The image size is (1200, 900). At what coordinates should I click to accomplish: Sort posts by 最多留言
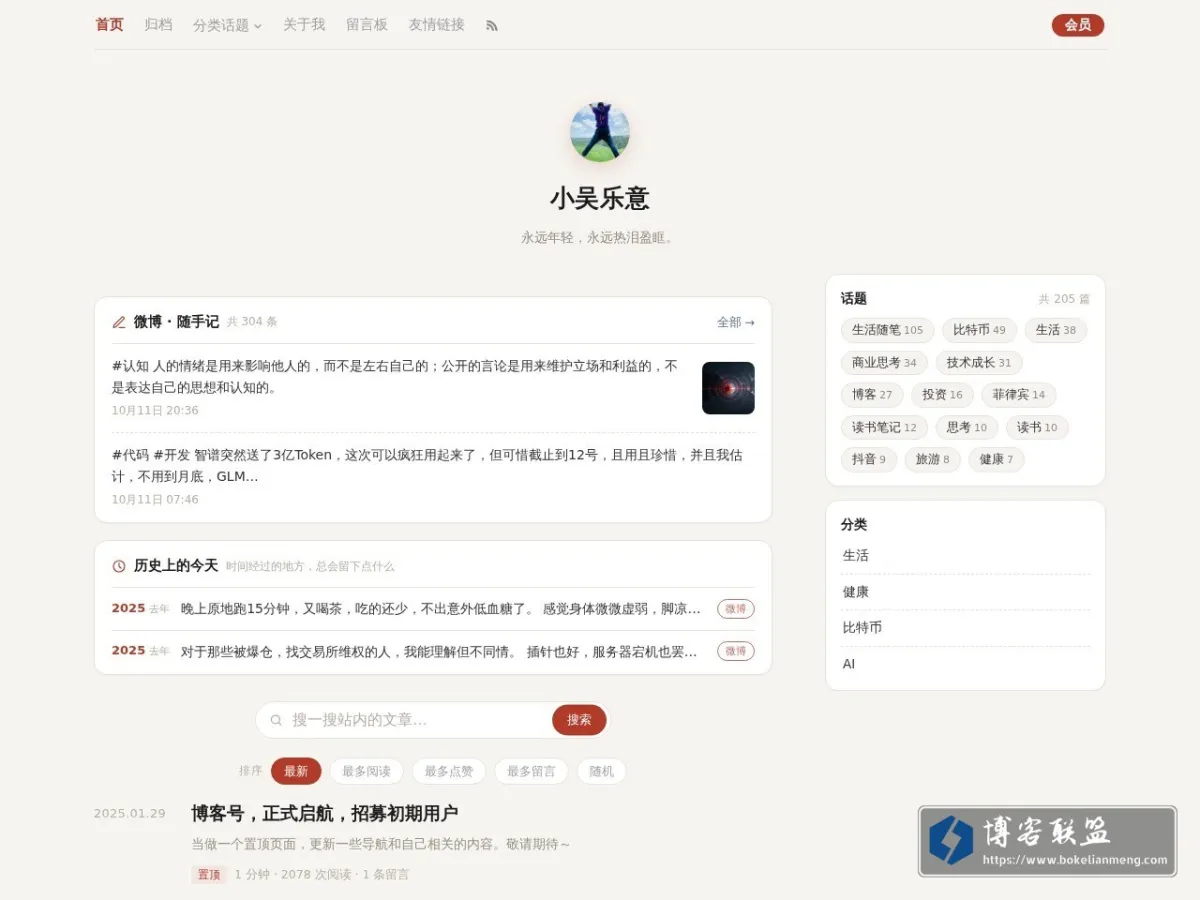531,771
